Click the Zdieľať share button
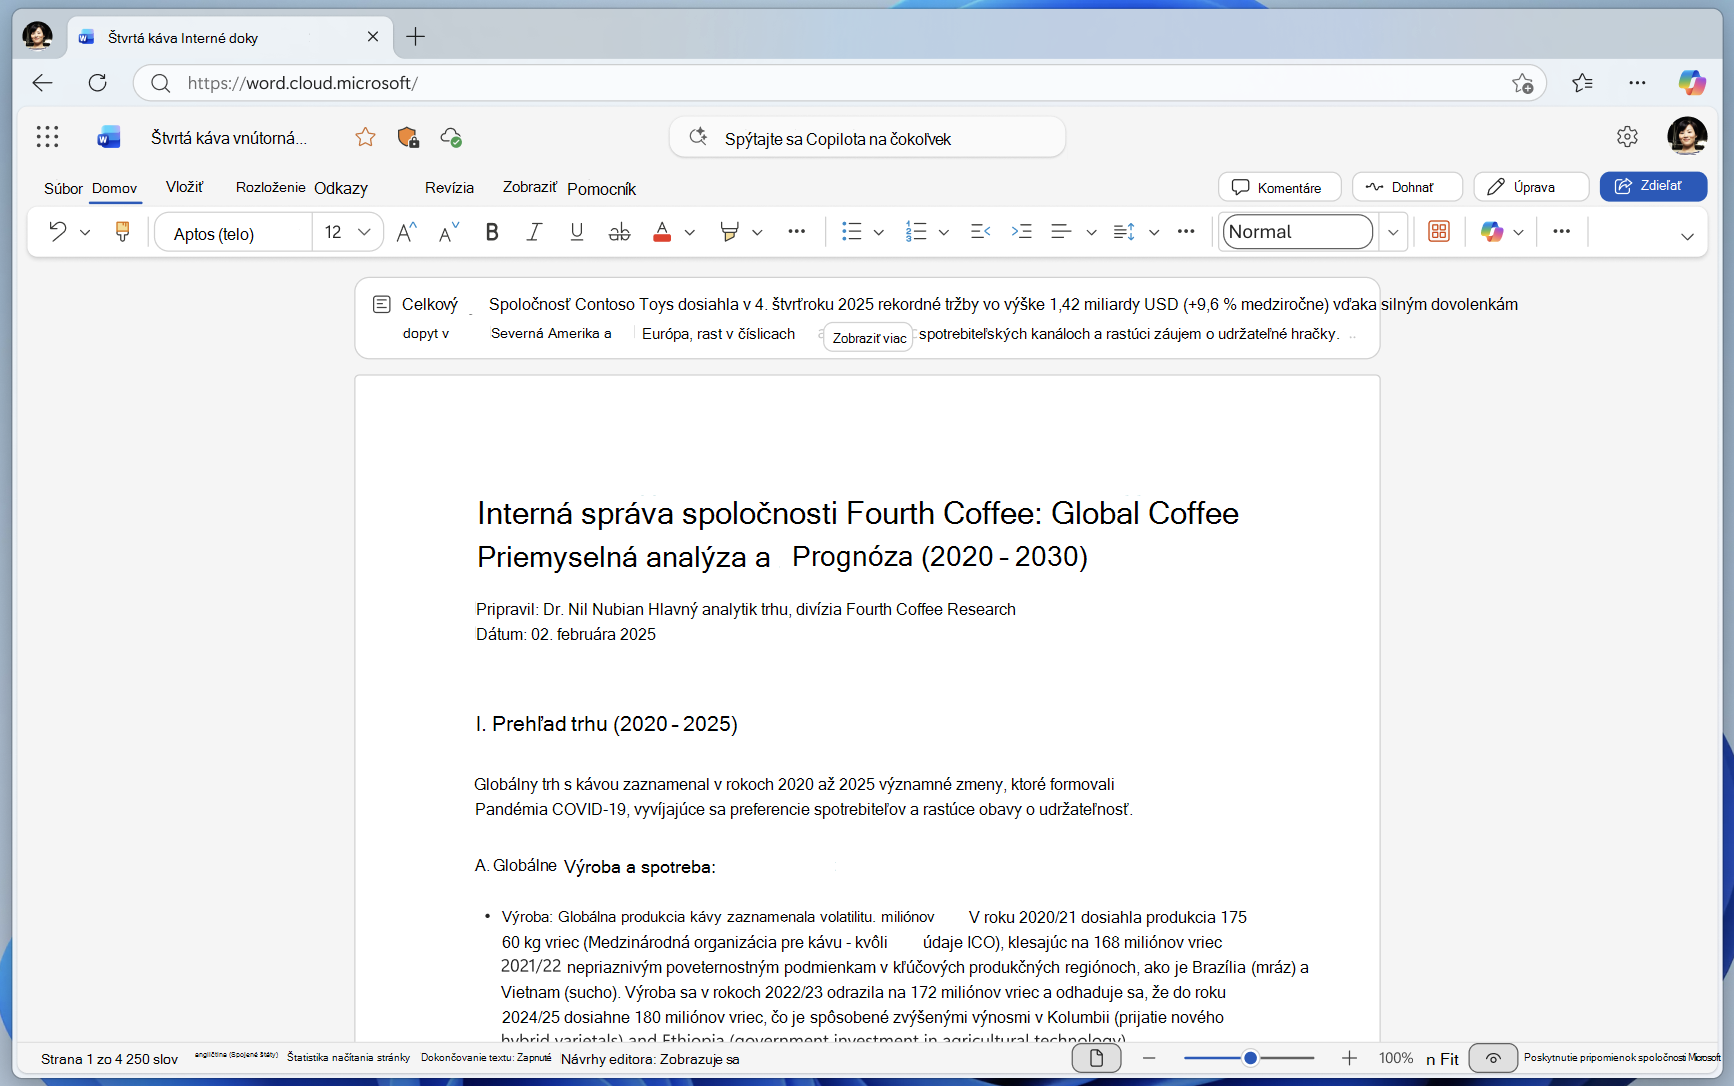This screenshot has height=1086, width=1734. [1653, 186]
